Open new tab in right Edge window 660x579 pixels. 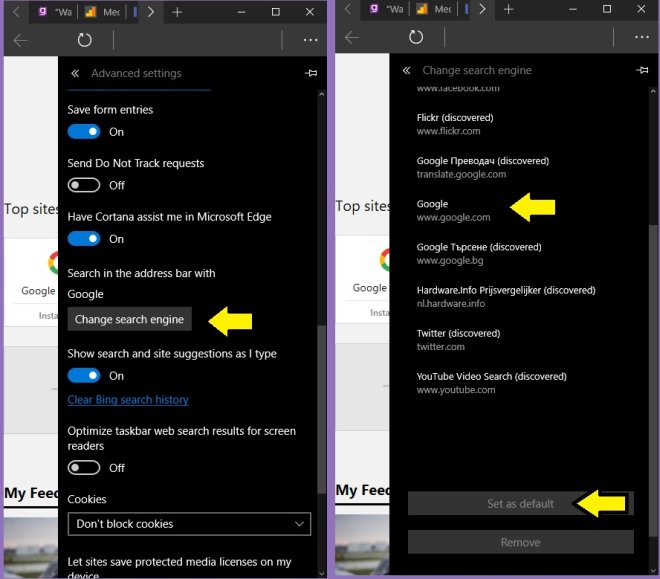coord(508,9)
